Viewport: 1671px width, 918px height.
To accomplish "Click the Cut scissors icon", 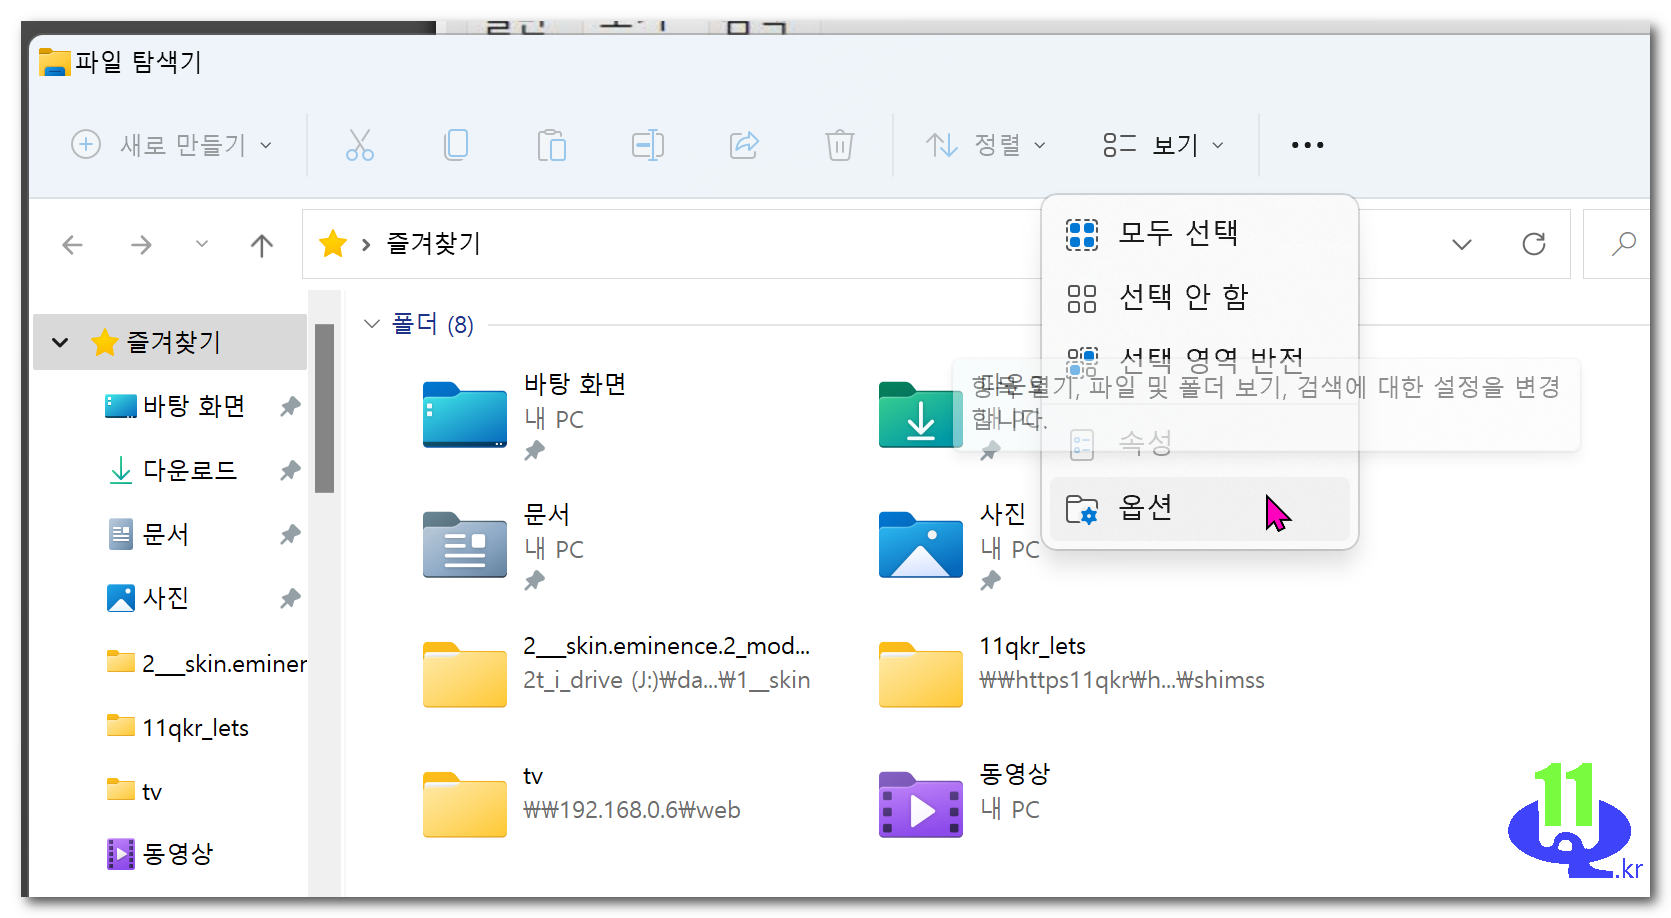I will [x=360, y=145].
